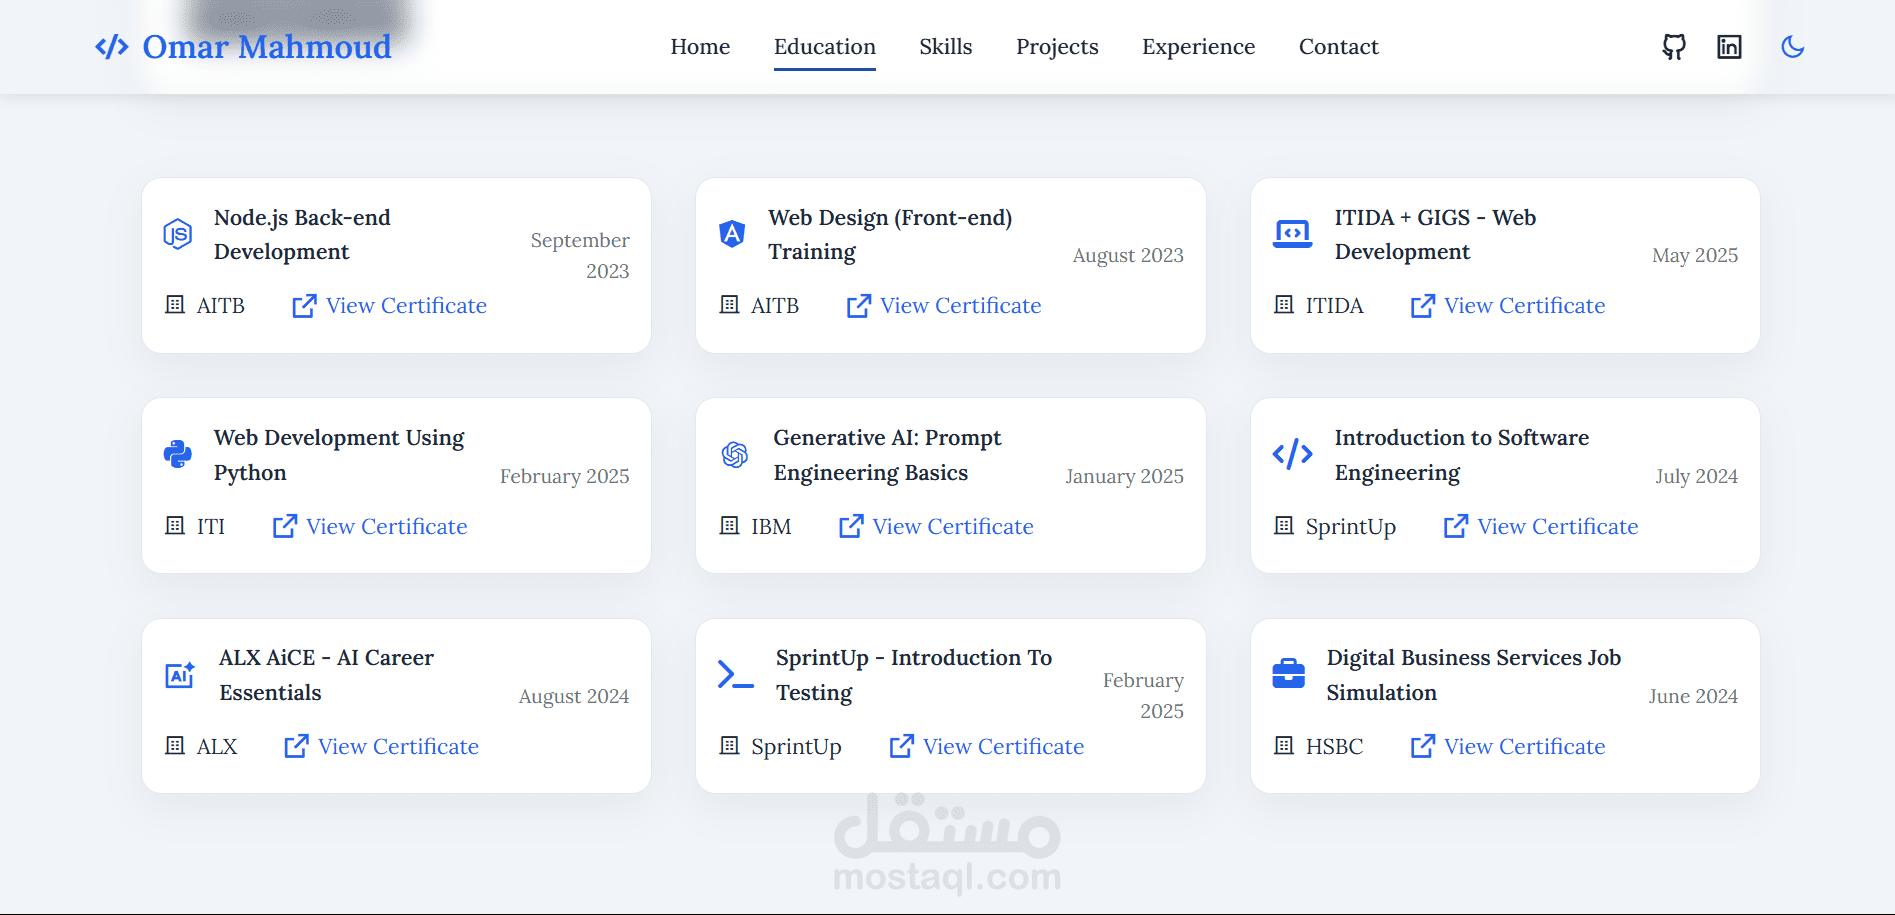The width and height of the screenshot is (1895, 915).
Task: Click the June 2024 date text
Action: tap(1693, 696)
